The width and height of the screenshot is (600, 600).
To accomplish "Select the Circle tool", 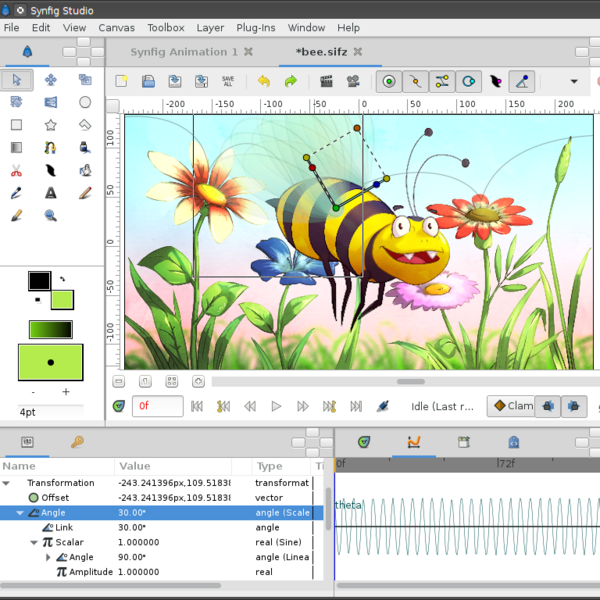I will pos(85,102).
